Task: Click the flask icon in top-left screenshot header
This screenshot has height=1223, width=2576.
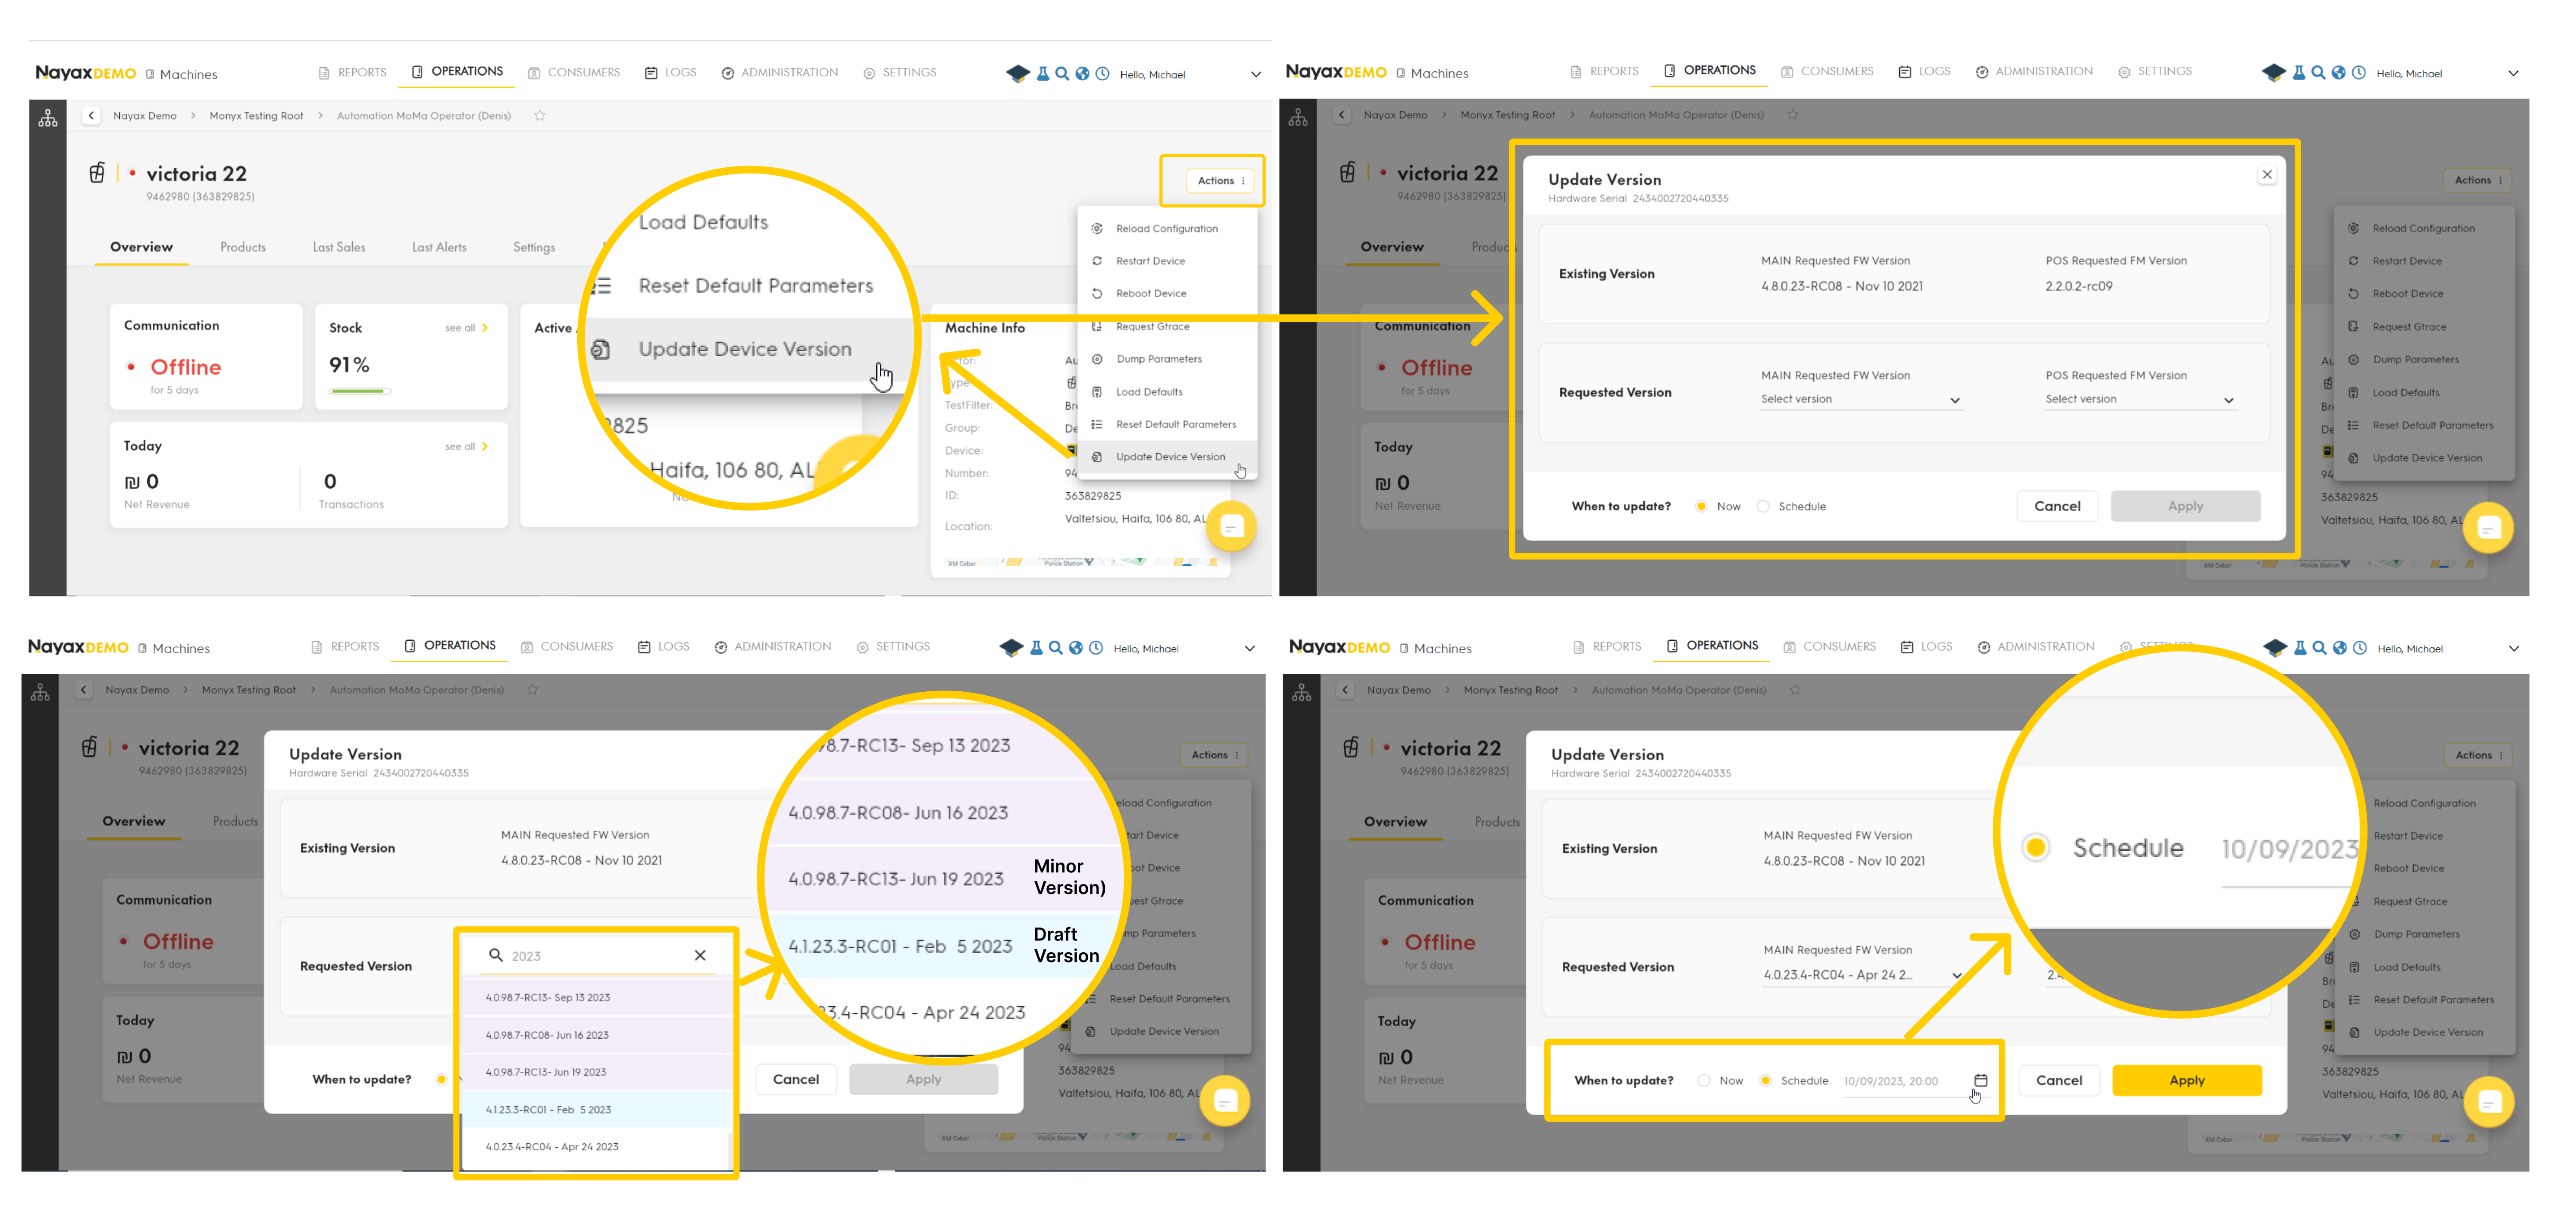Action: 1043,74
